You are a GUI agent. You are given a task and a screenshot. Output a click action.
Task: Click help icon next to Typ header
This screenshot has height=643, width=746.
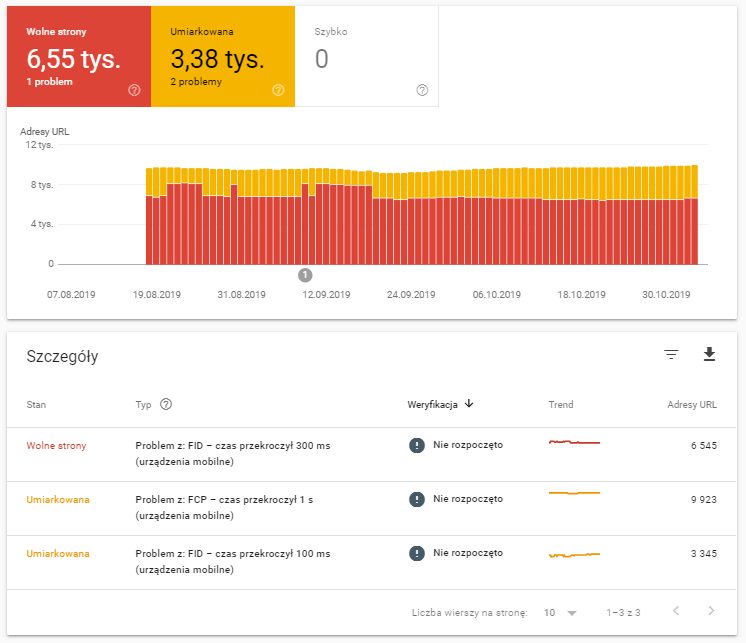(166, 405)
